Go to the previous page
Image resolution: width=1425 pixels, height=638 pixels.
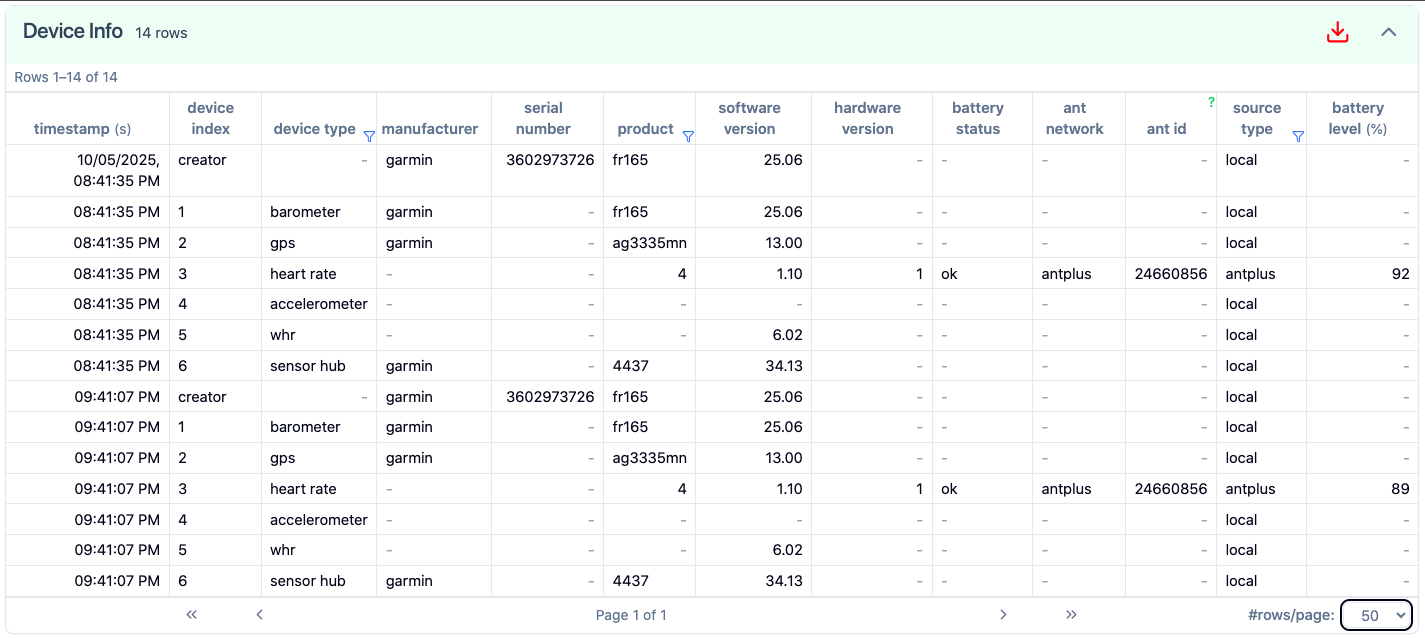pos(259,615)
